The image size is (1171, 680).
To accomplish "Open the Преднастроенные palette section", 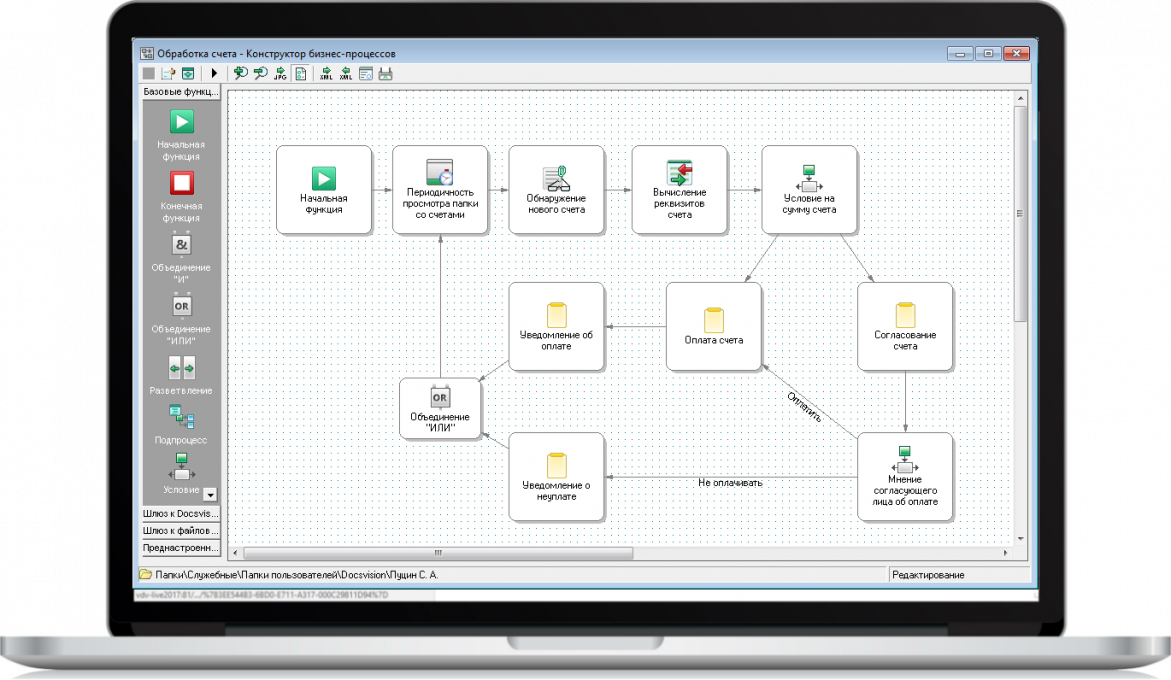I will click(x=180, y=548).
